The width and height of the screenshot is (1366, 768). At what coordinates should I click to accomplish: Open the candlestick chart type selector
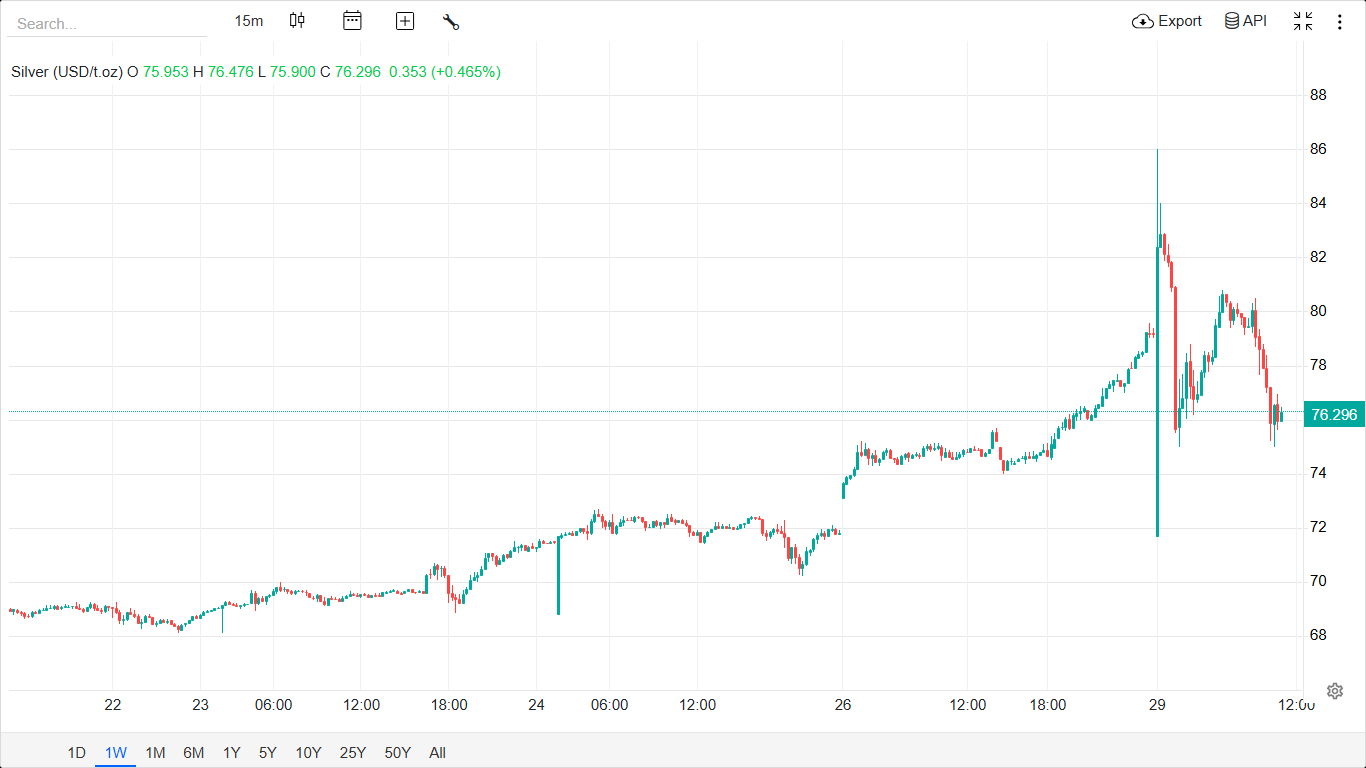(297, 21)
